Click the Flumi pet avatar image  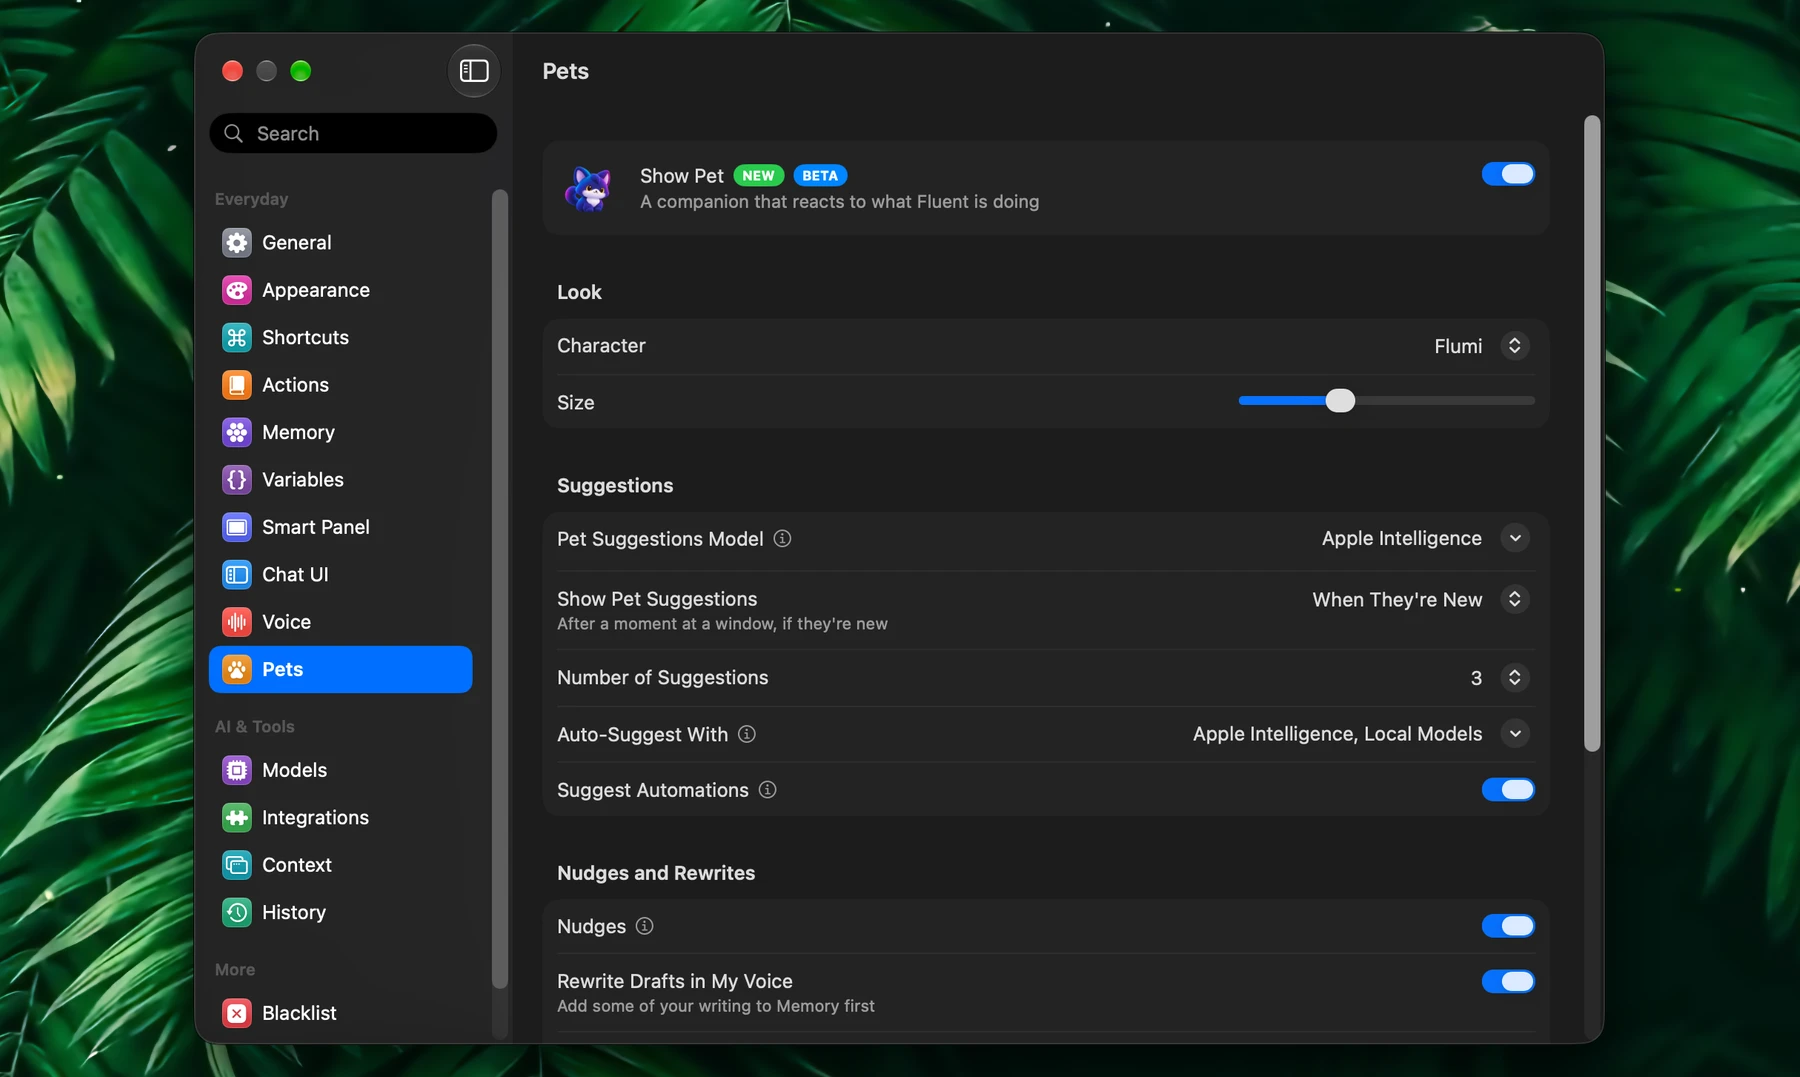[589, 188]
